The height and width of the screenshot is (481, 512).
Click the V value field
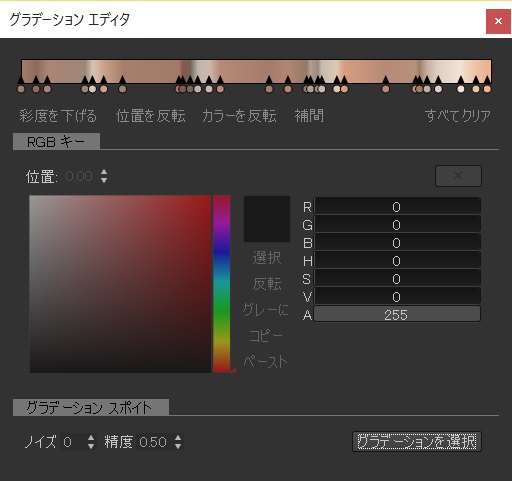(x=397, y=297)
